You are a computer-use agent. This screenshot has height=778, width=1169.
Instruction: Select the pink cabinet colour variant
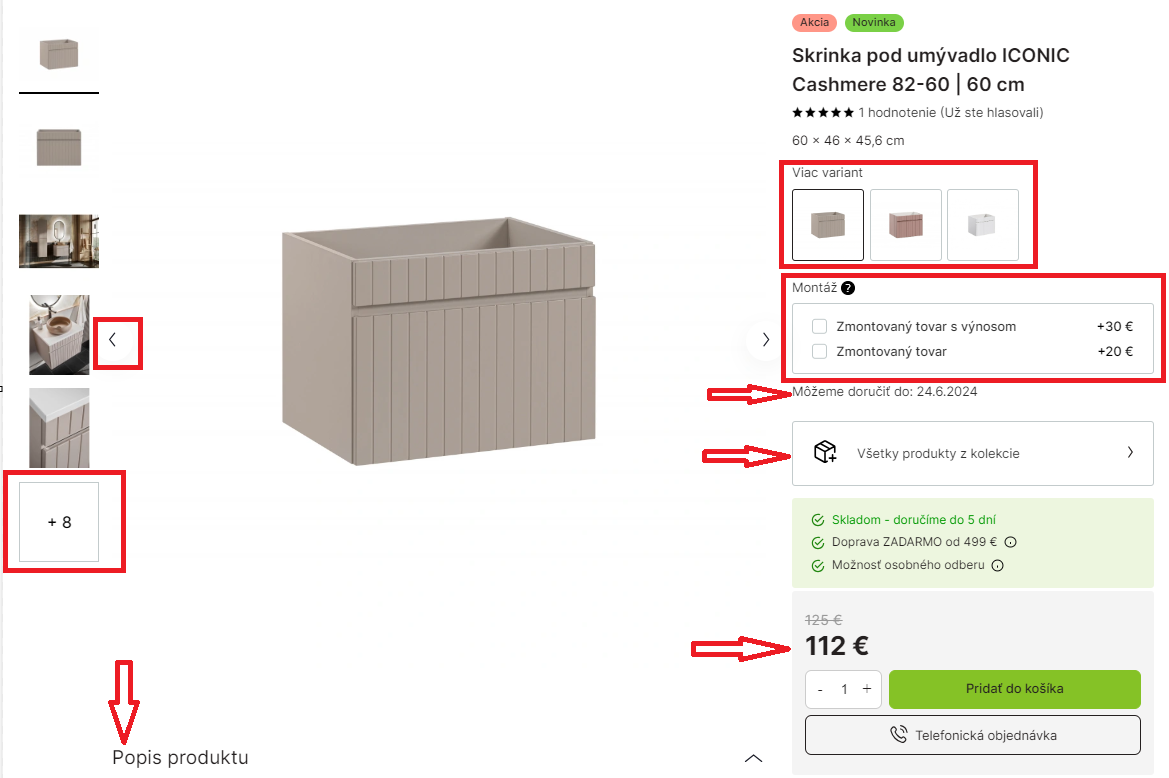(x=906, y=224)
